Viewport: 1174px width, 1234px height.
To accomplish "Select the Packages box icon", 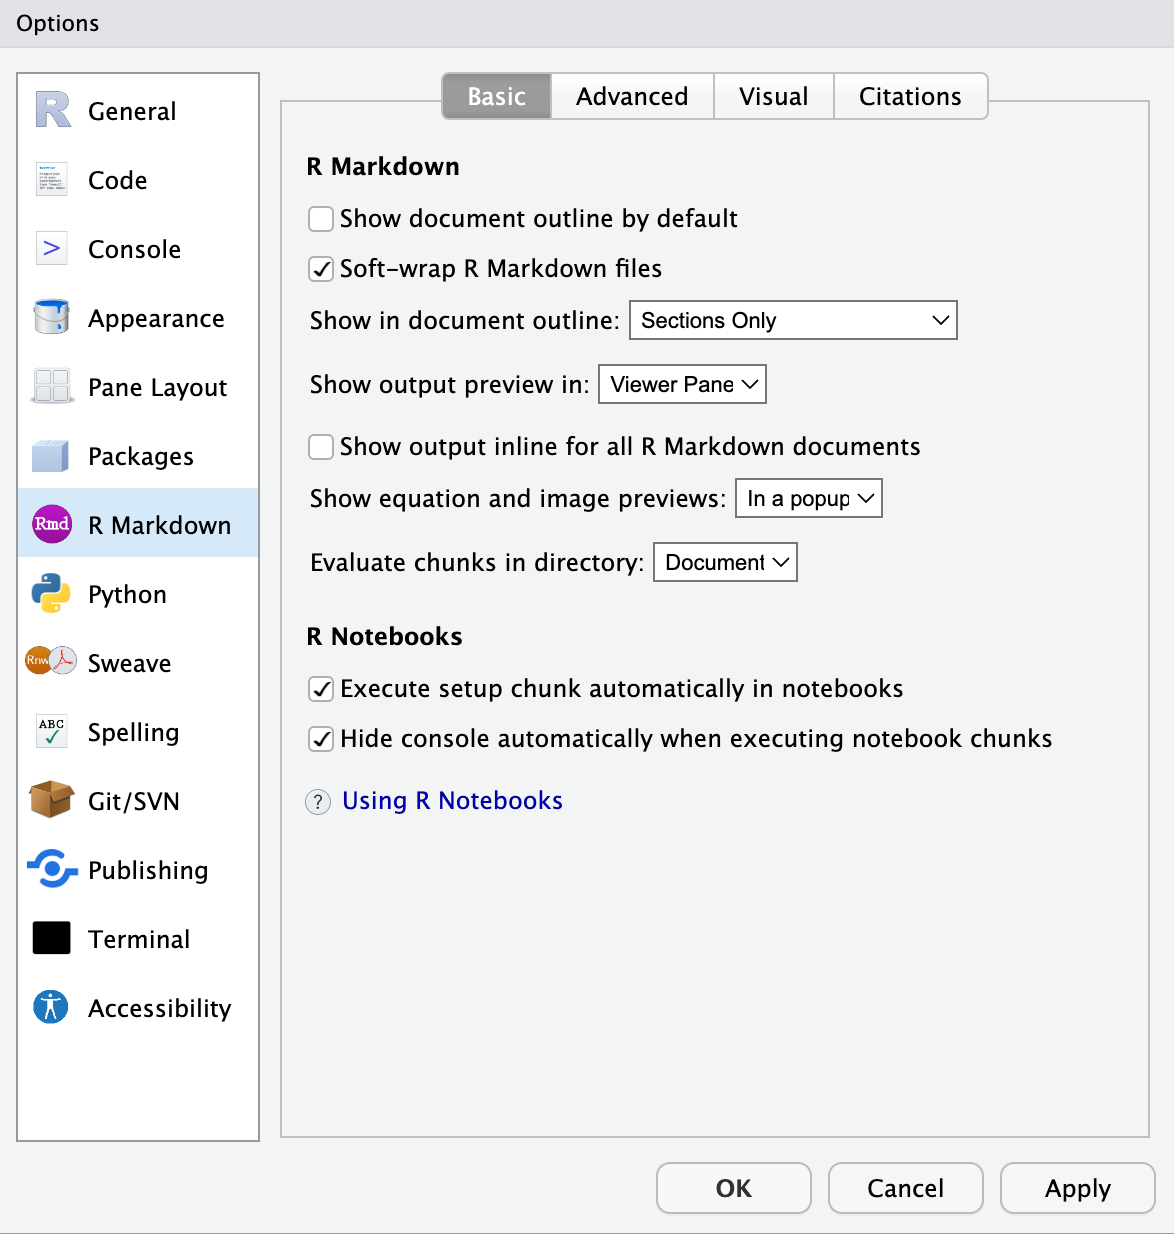I will pos(51,455).
